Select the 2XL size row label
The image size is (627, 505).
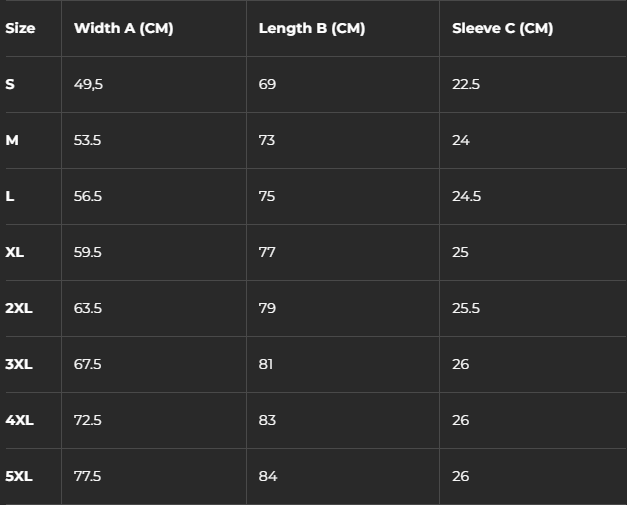point(19,308)
